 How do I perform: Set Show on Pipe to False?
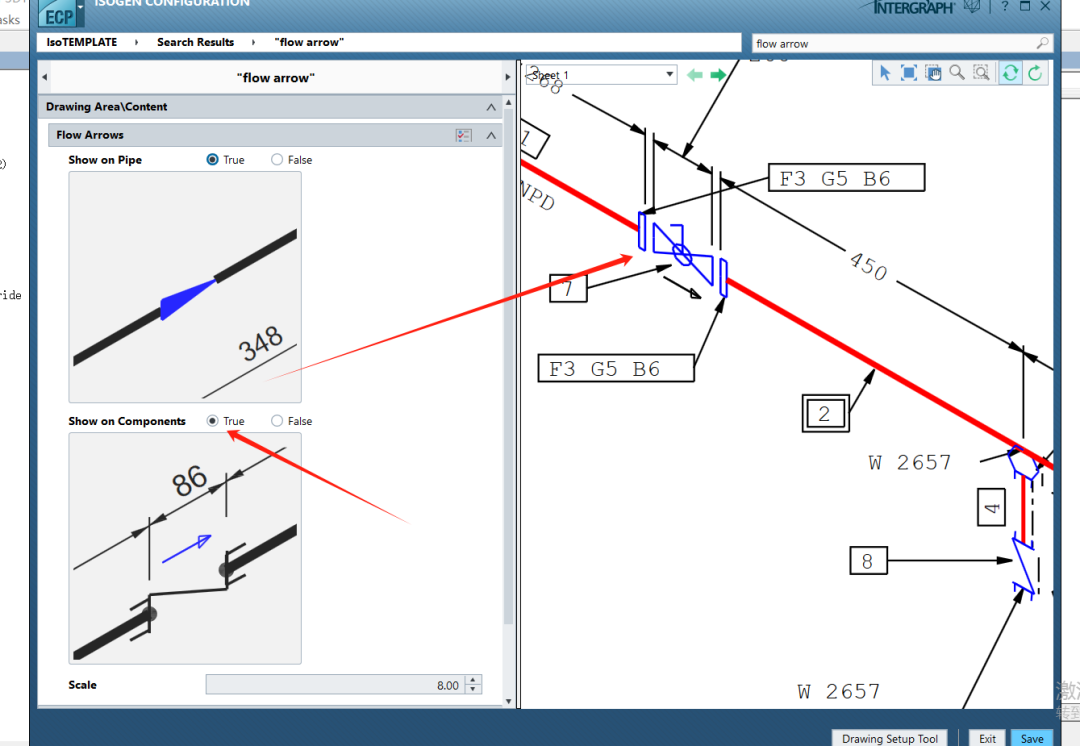(x=277, y=159)
